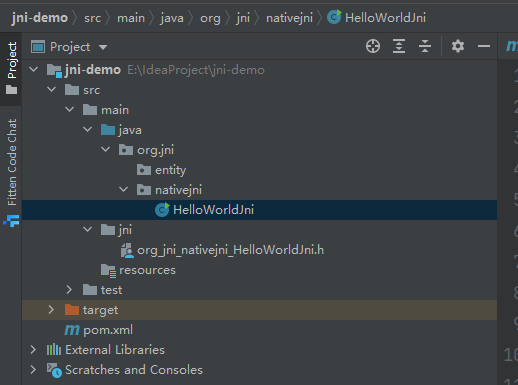Collapse the jni-demo root node
518x385 pixels.
coord(34,69)
